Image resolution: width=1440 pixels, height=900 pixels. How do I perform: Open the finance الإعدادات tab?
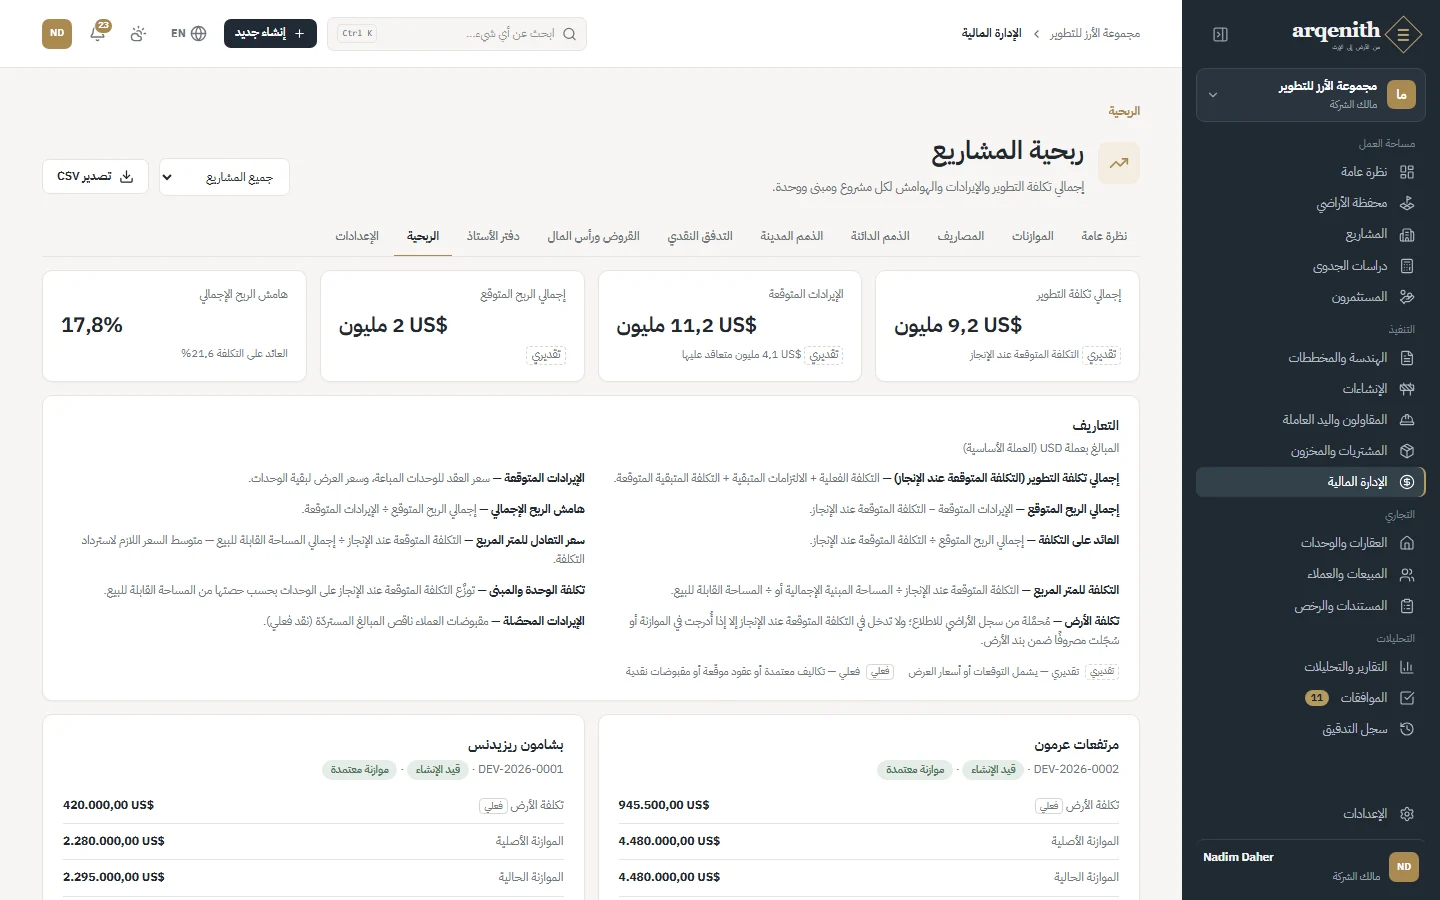pos(357,236)
